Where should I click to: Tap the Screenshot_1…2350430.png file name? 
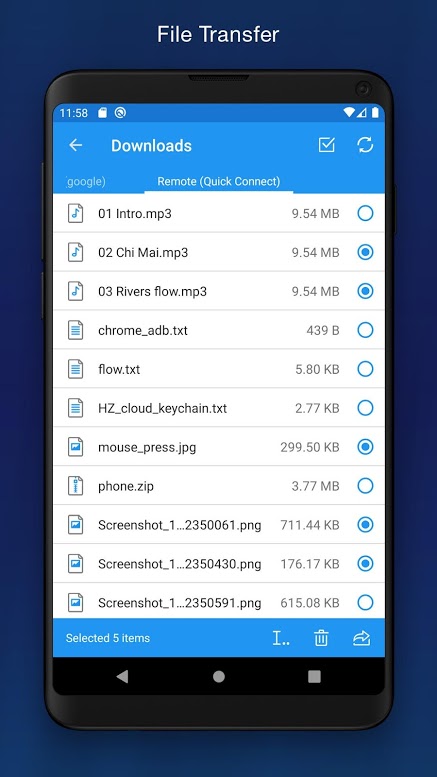coord(179,564)
